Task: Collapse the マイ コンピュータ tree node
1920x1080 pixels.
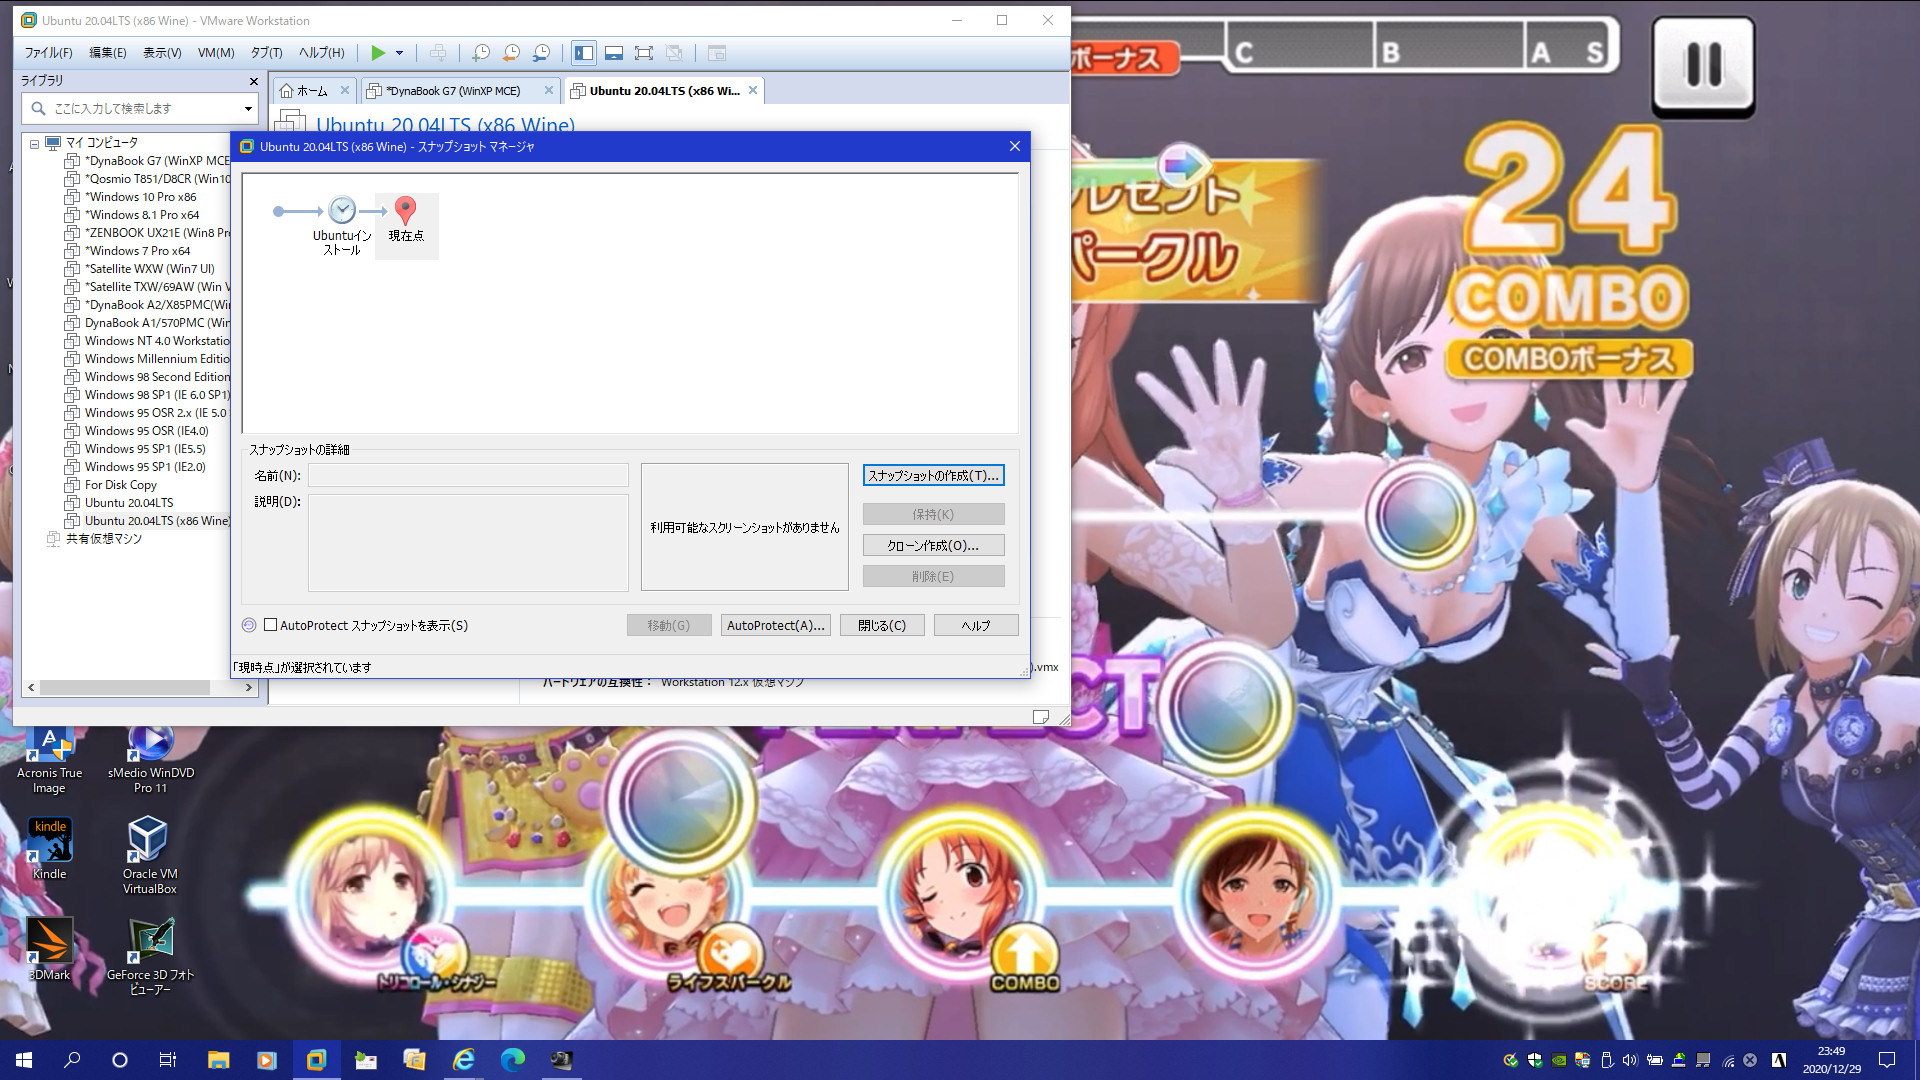Action: pos(34,144)
